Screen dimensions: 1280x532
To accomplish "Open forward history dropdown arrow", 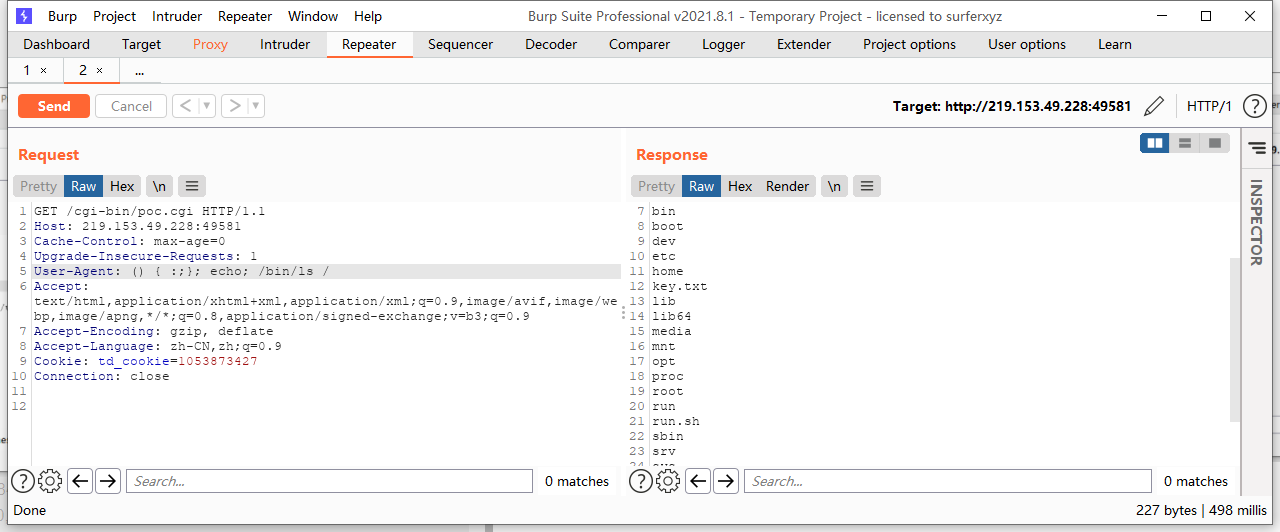I will pyautogui.click(x=256, y=106).
